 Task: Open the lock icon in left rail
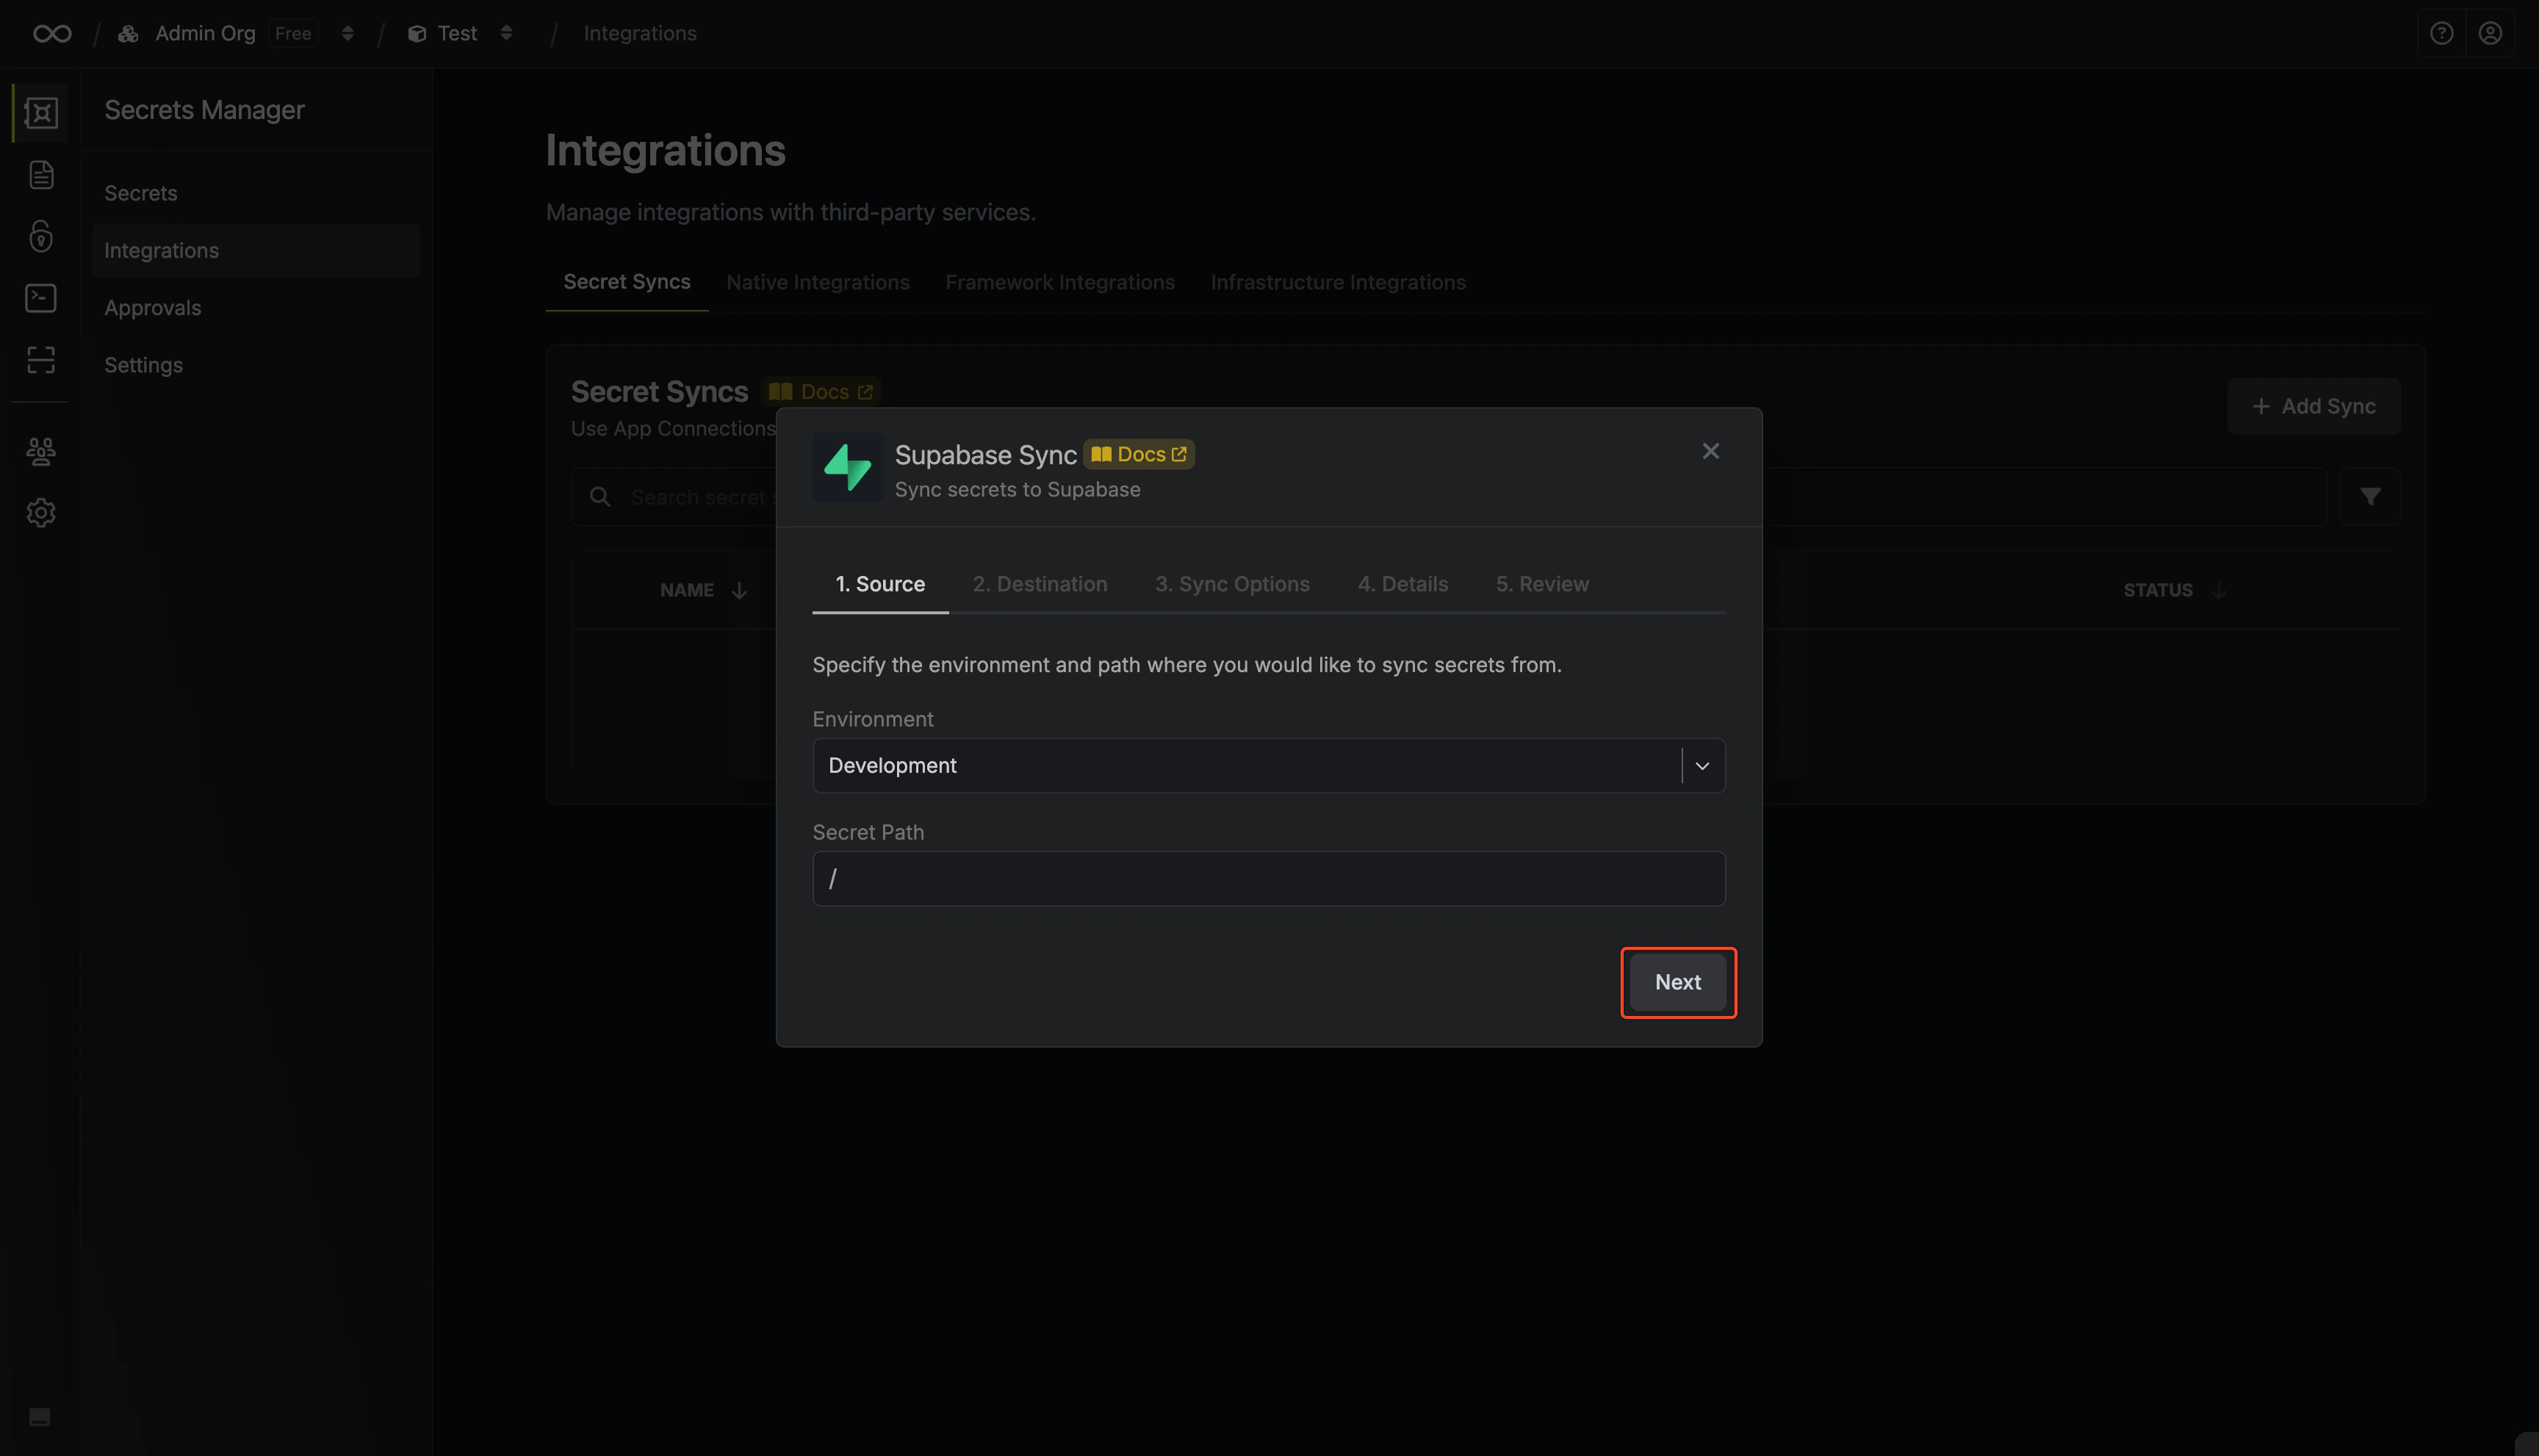pyautogui.click(x=41, y=236)
